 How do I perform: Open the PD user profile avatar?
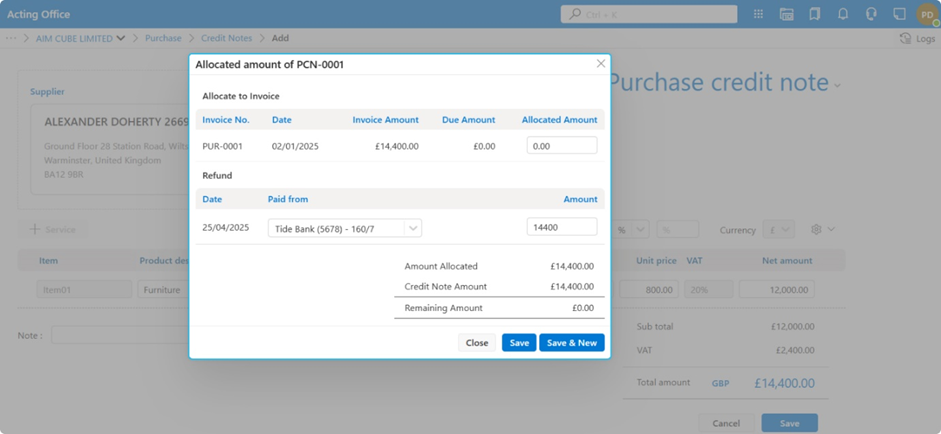click(926, 14)
